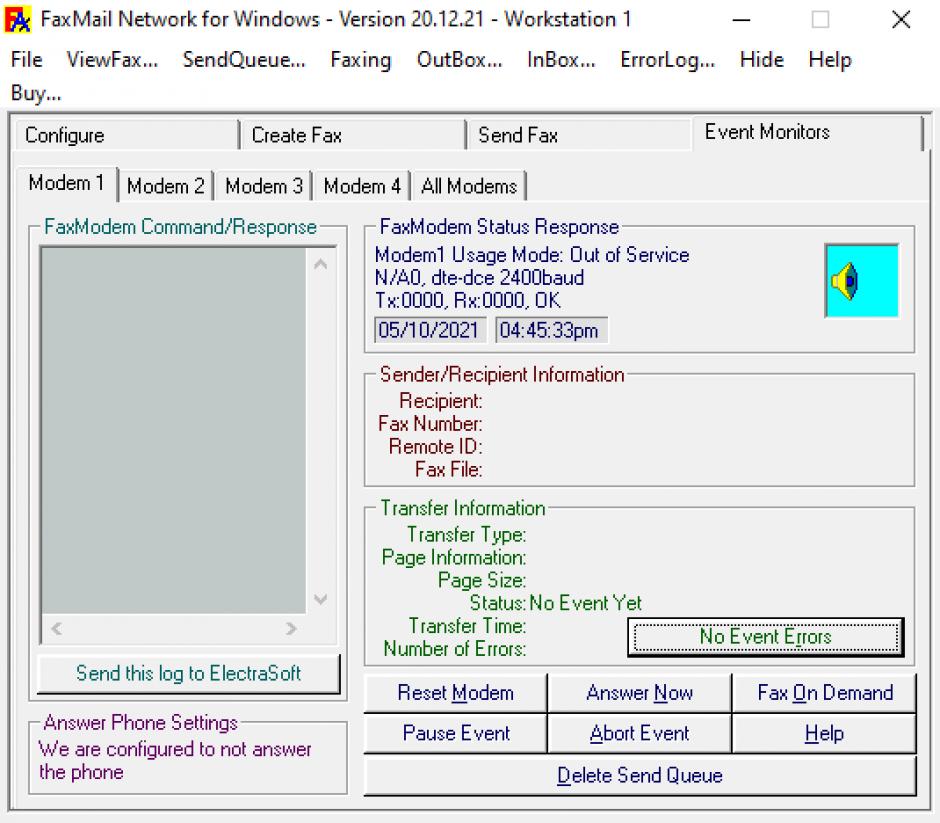Click the 'Recipient:' label
Screen dimensions: 940x823
441,400
